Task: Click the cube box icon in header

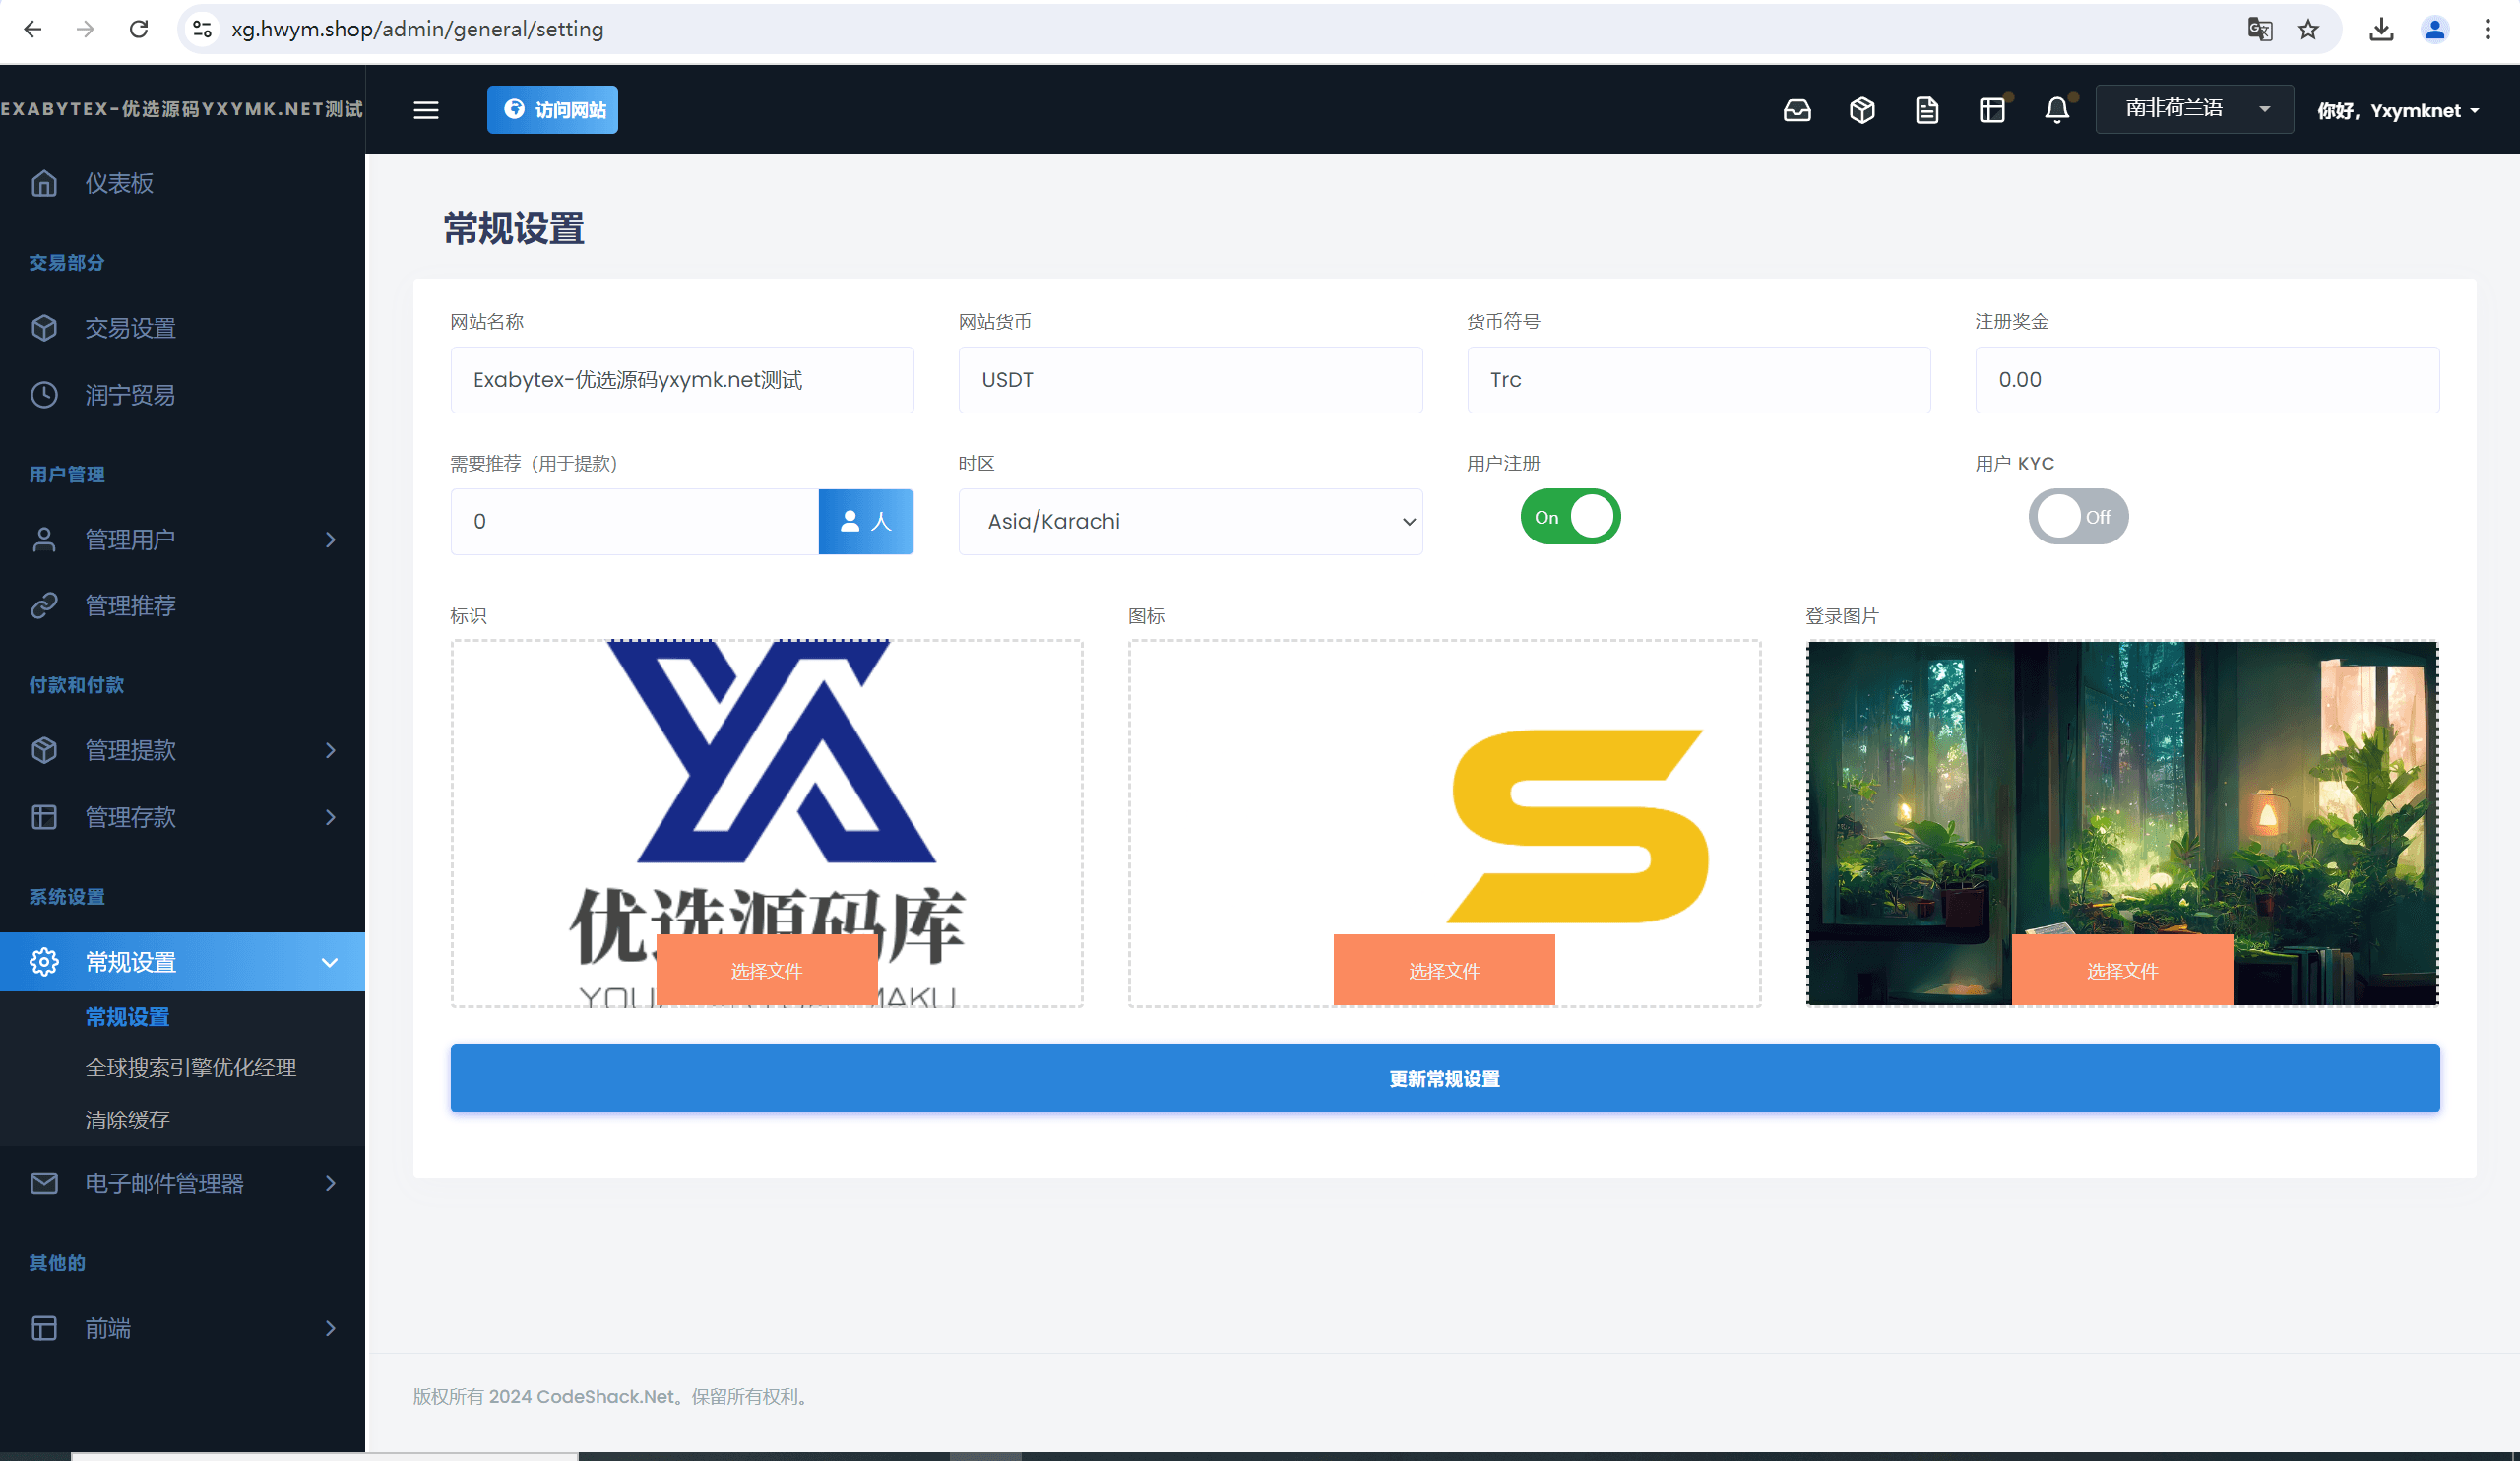Action: (1862, 110)
